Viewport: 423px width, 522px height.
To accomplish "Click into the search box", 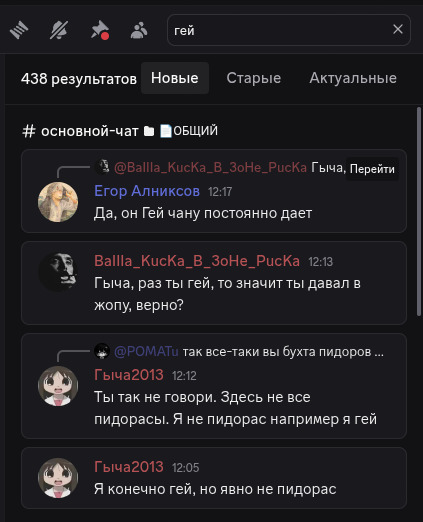I will pos(280,30).
